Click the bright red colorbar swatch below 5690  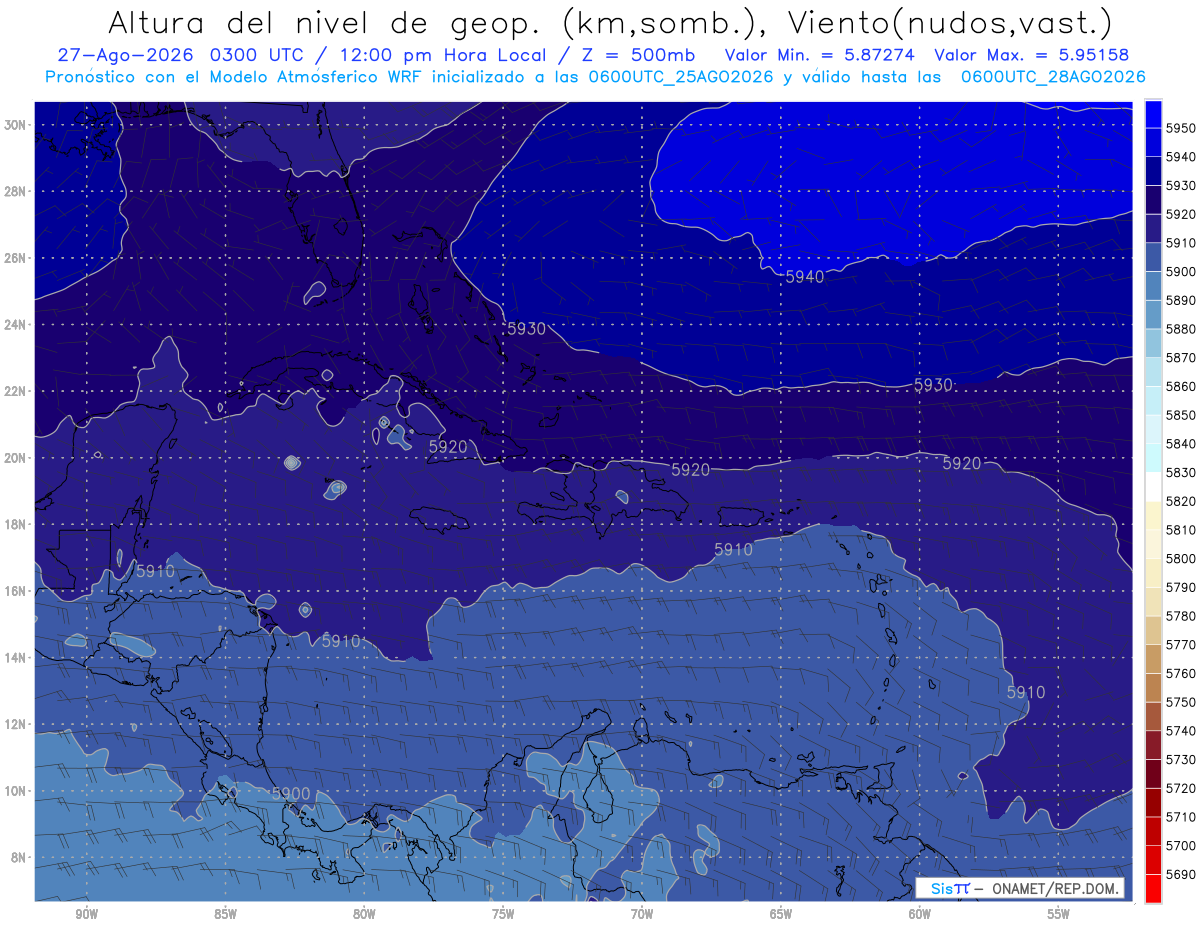pyautogui.click(x=1153, y=888)
